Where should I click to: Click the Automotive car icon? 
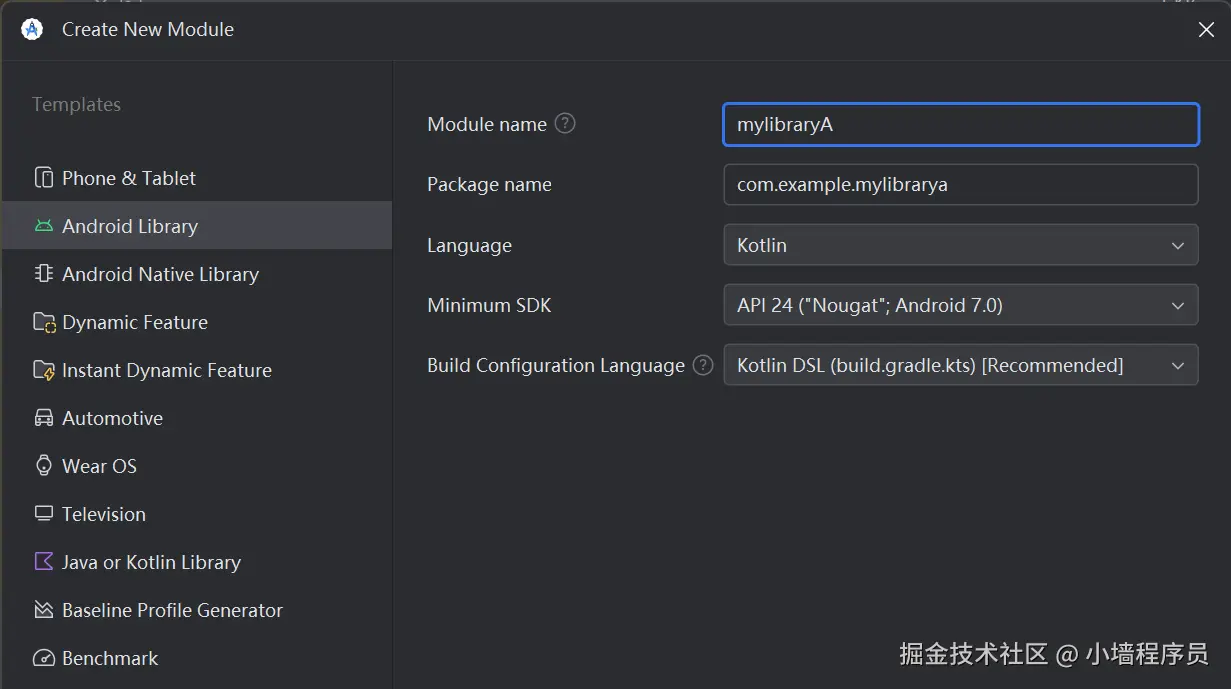pyautogui.click(x=44, y=418)
